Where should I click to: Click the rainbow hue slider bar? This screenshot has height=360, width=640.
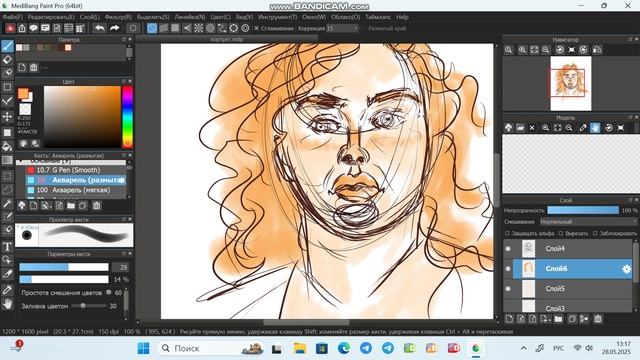(x=127, y=117)
